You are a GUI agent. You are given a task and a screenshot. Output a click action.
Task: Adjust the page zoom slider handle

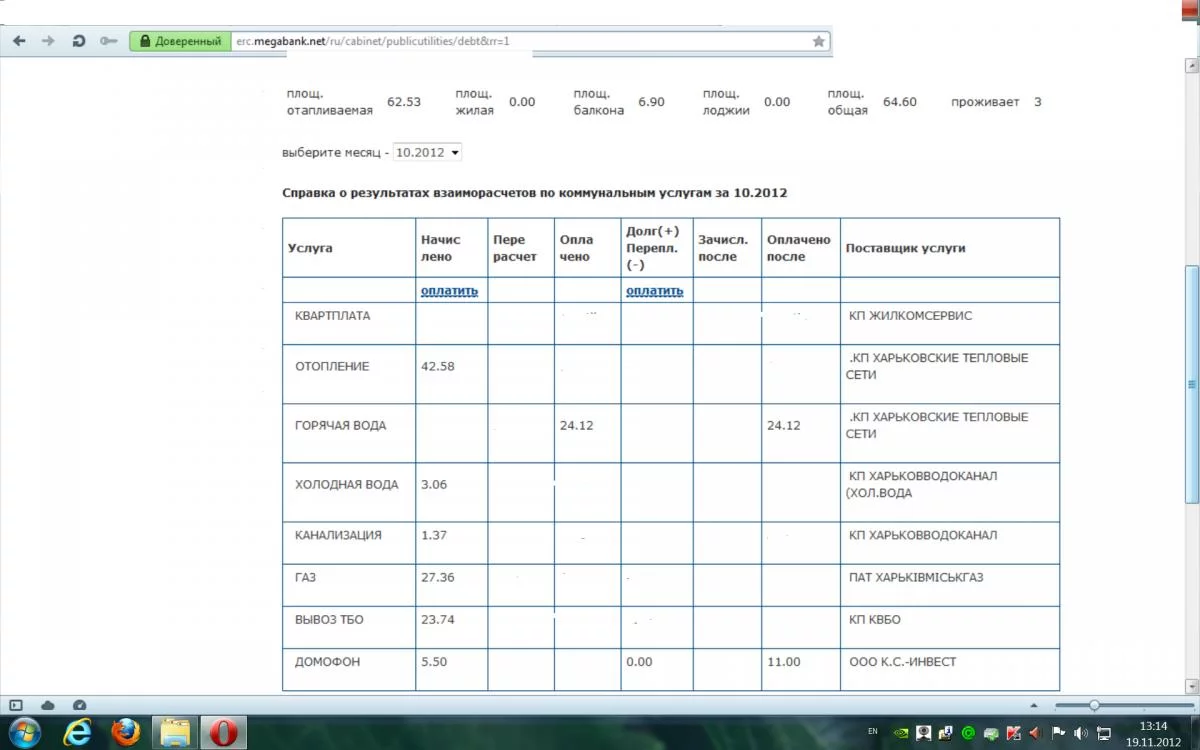pyautogui.click(x=1094, y=705)
